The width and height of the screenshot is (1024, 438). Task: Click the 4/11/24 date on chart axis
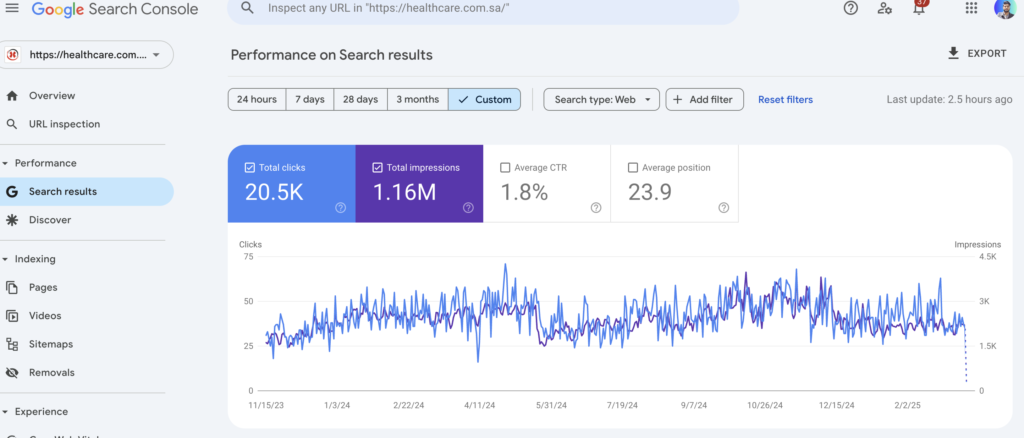480,405
